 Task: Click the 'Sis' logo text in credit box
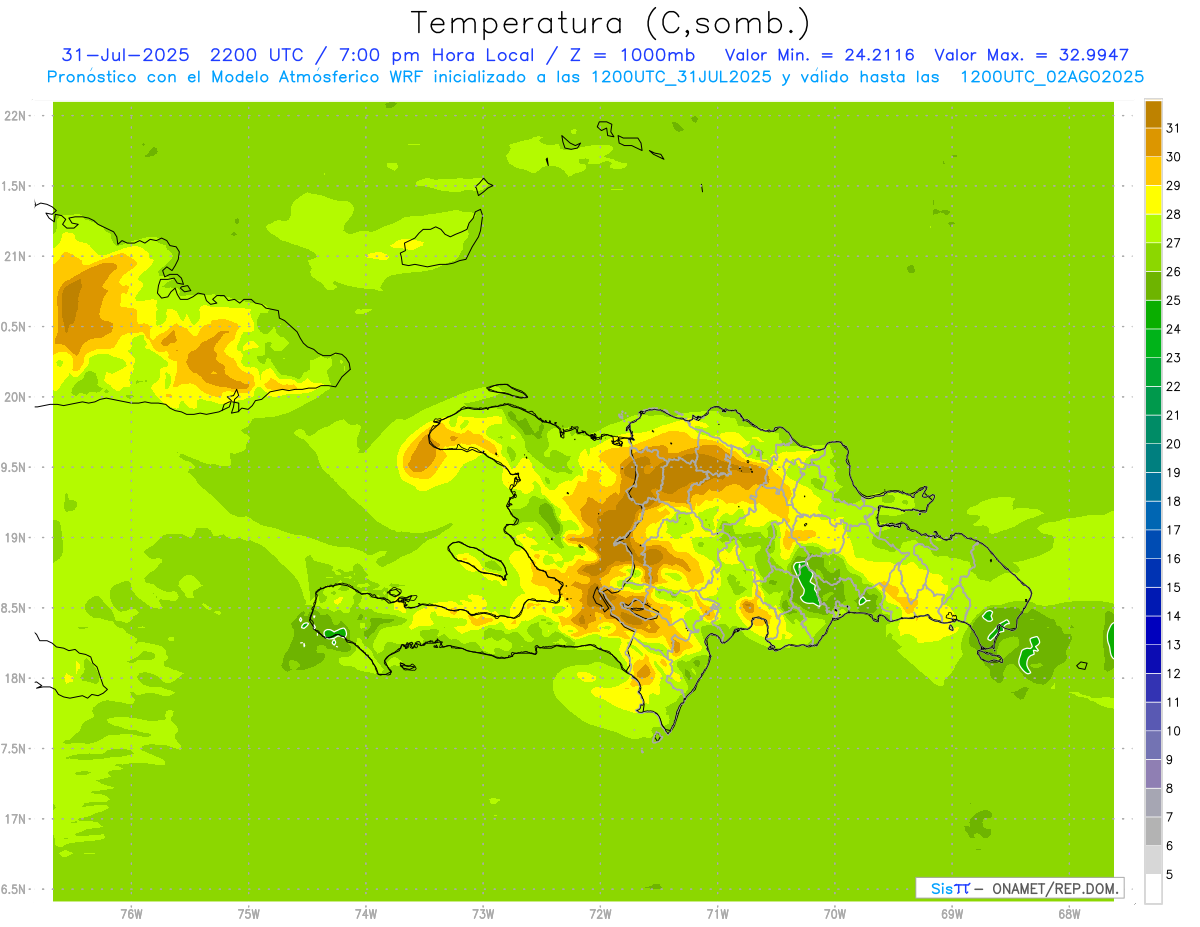click(x=941, y=888)
